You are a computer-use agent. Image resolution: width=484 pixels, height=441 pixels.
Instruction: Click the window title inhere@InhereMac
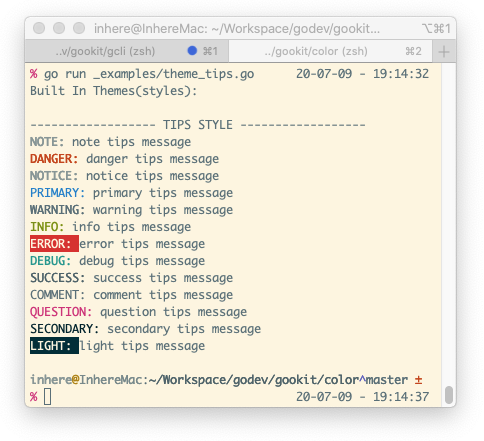(x=237, y=29)
